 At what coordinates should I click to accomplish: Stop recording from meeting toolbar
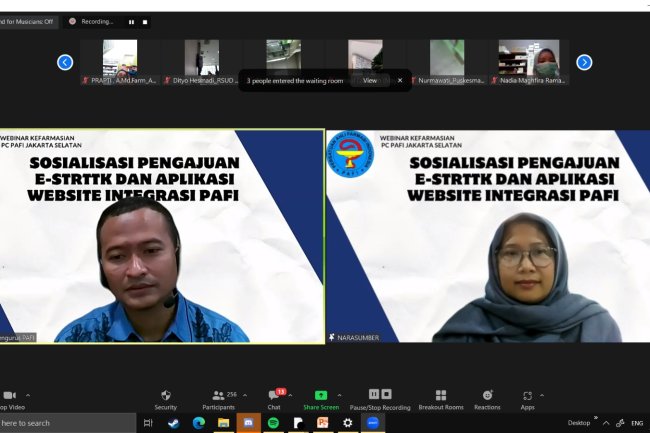tap(386, 394)
